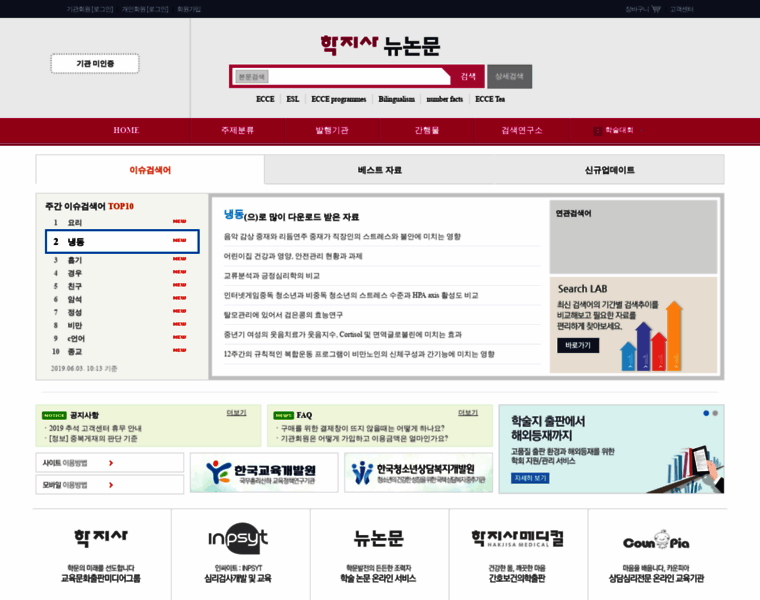Click the 기관회원[로그인] link
Screen dimensions: 760x600
(90, 9)
